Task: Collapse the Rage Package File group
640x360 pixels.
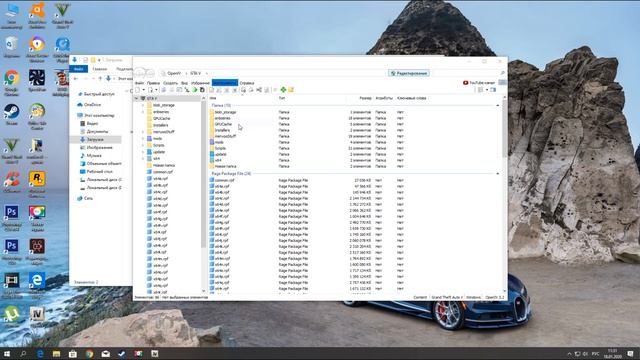Action: click(498, 174)
